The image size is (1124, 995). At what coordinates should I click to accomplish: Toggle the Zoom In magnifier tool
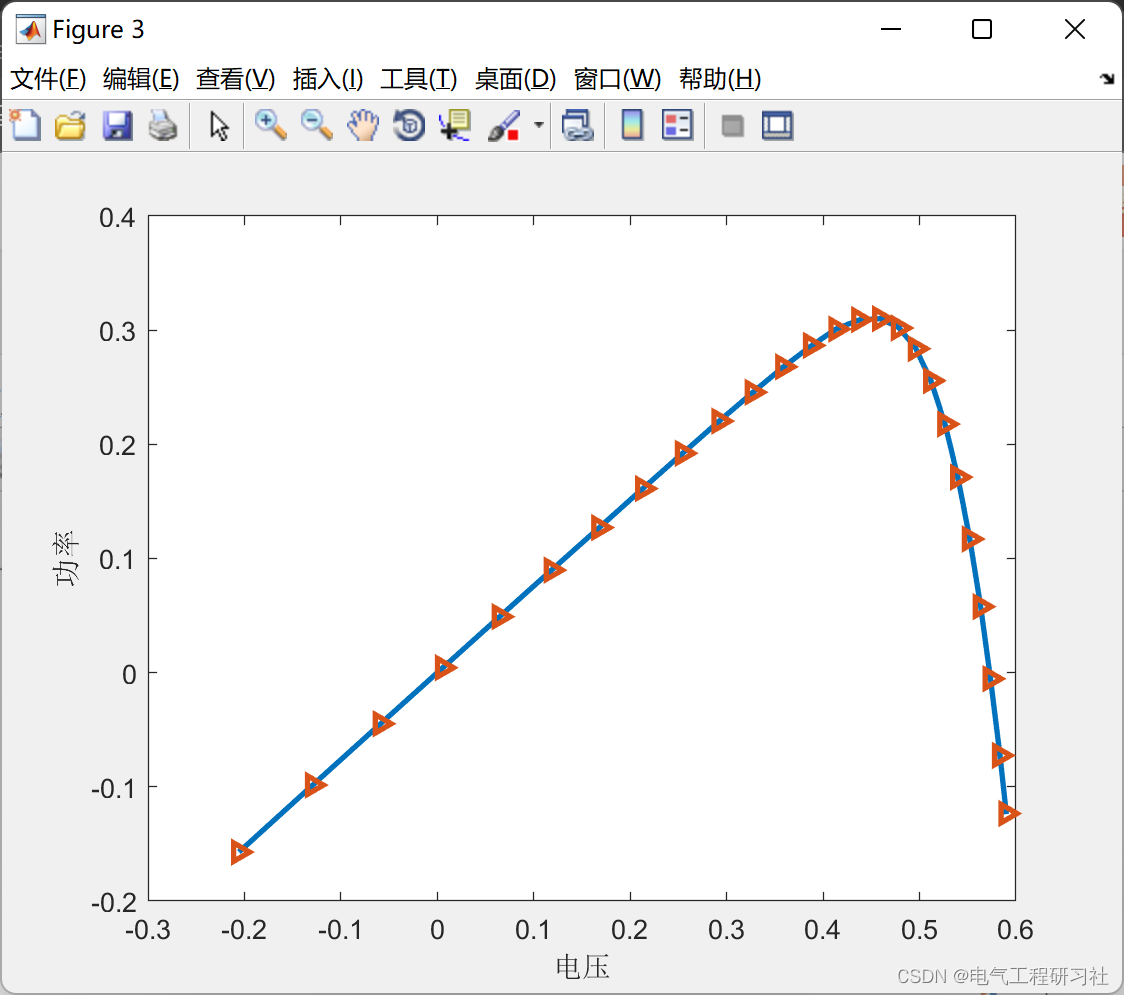click(270, 126)
